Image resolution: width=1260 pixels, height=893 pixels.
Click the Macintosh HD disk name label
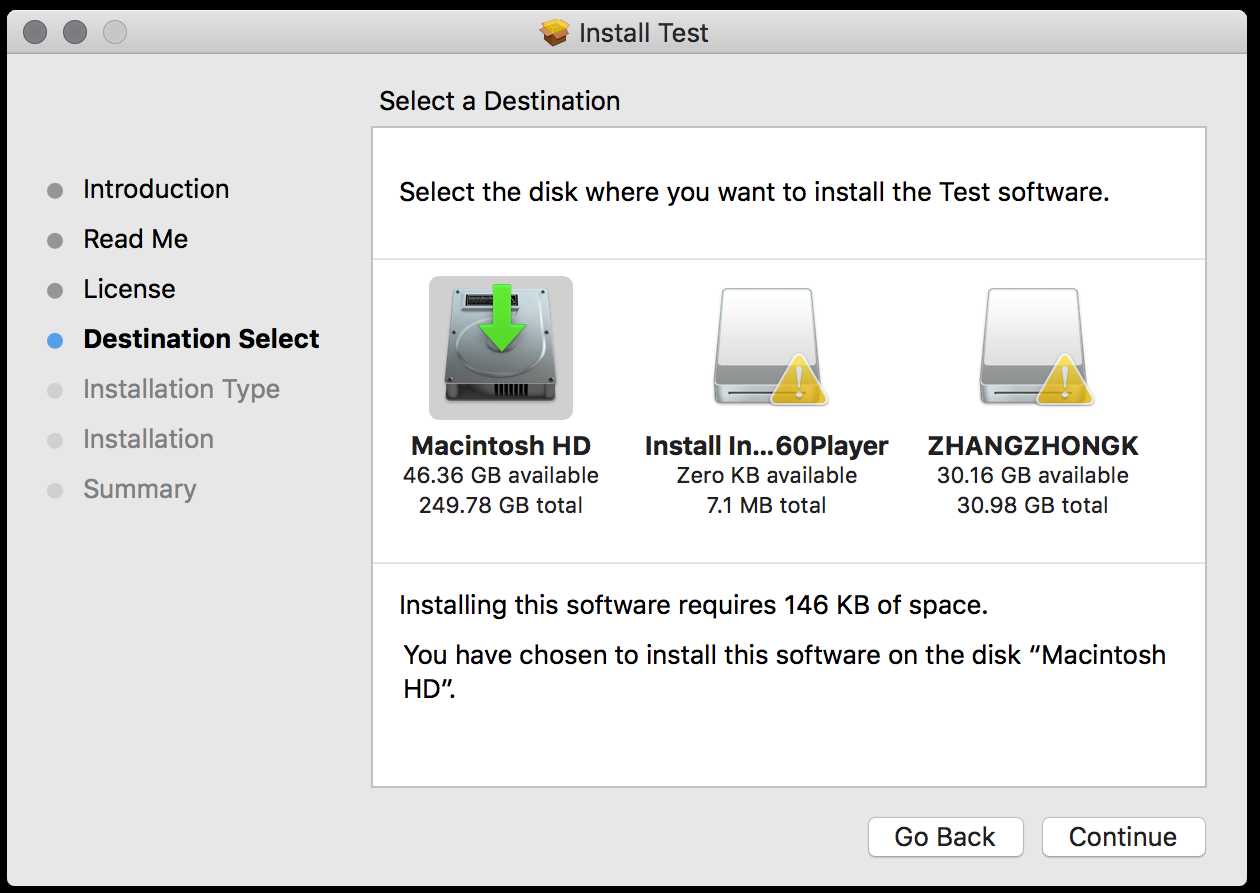click(x=501, y=446)
